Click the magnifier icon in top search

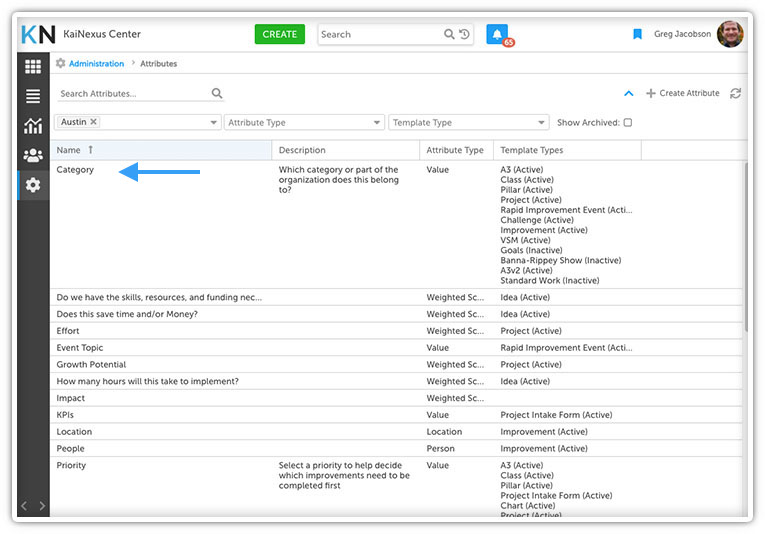(x=449, y=34)
